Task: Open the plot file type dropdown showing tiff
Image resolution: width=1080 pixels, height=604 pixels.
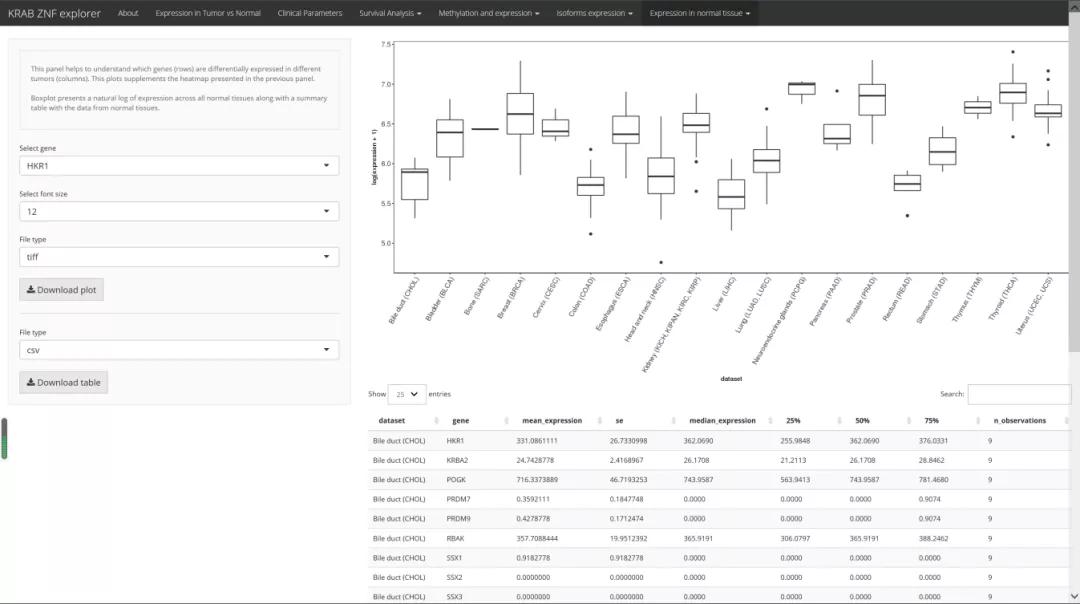Action: 179,257
